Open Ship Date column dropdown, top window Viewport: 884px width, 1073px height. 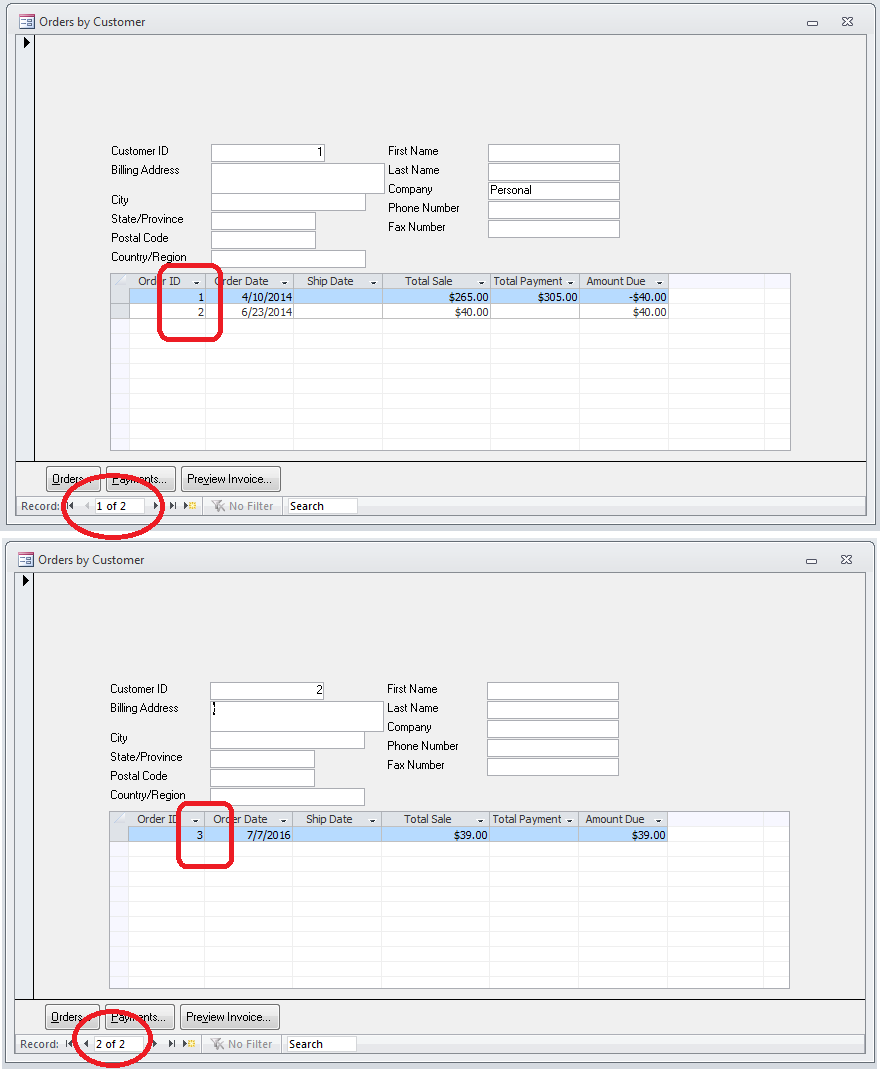(374, 282)
